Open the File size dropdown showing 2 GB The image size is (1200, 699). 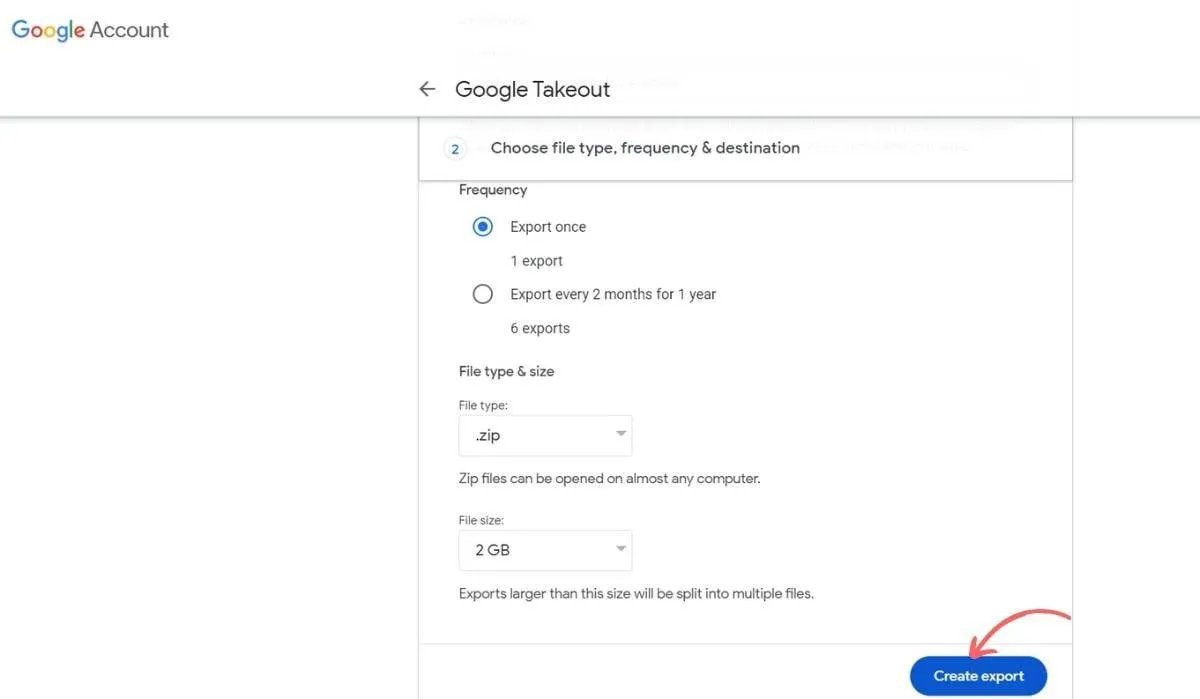pos(545,550)
